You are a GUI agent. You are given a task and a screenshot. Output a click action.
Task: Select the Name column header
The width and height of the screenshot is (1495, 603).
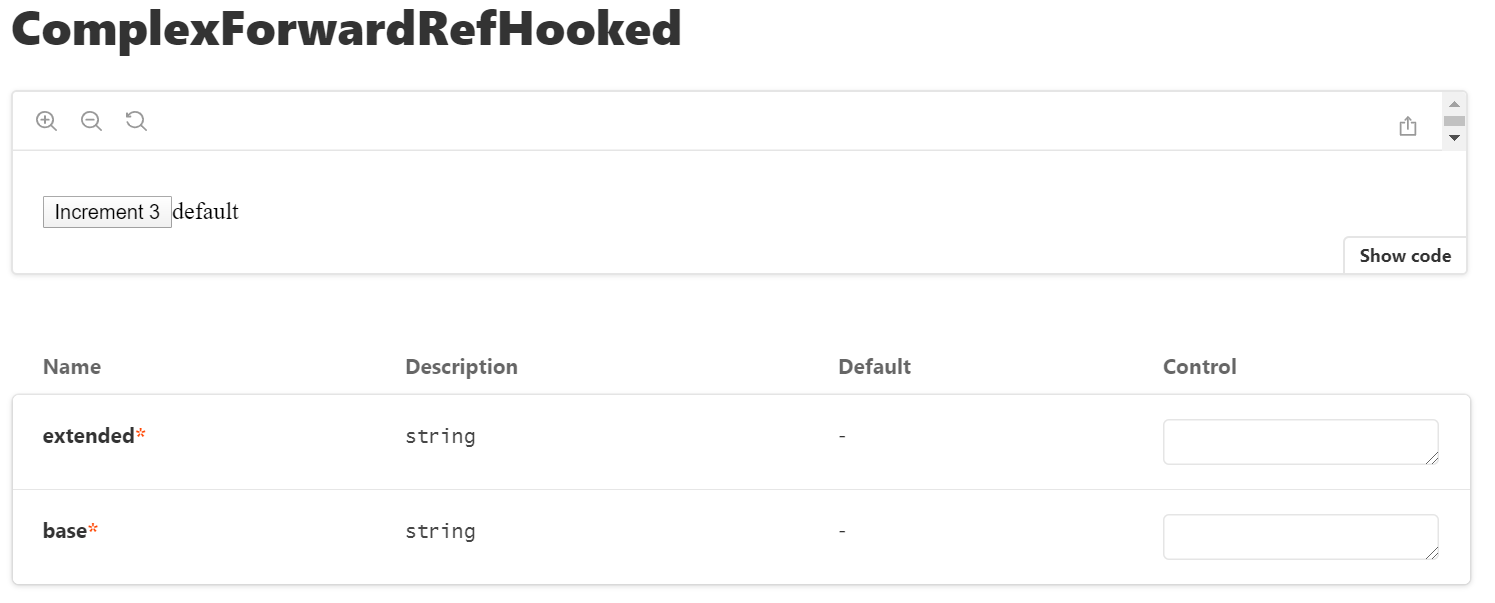tap(71, 366)
